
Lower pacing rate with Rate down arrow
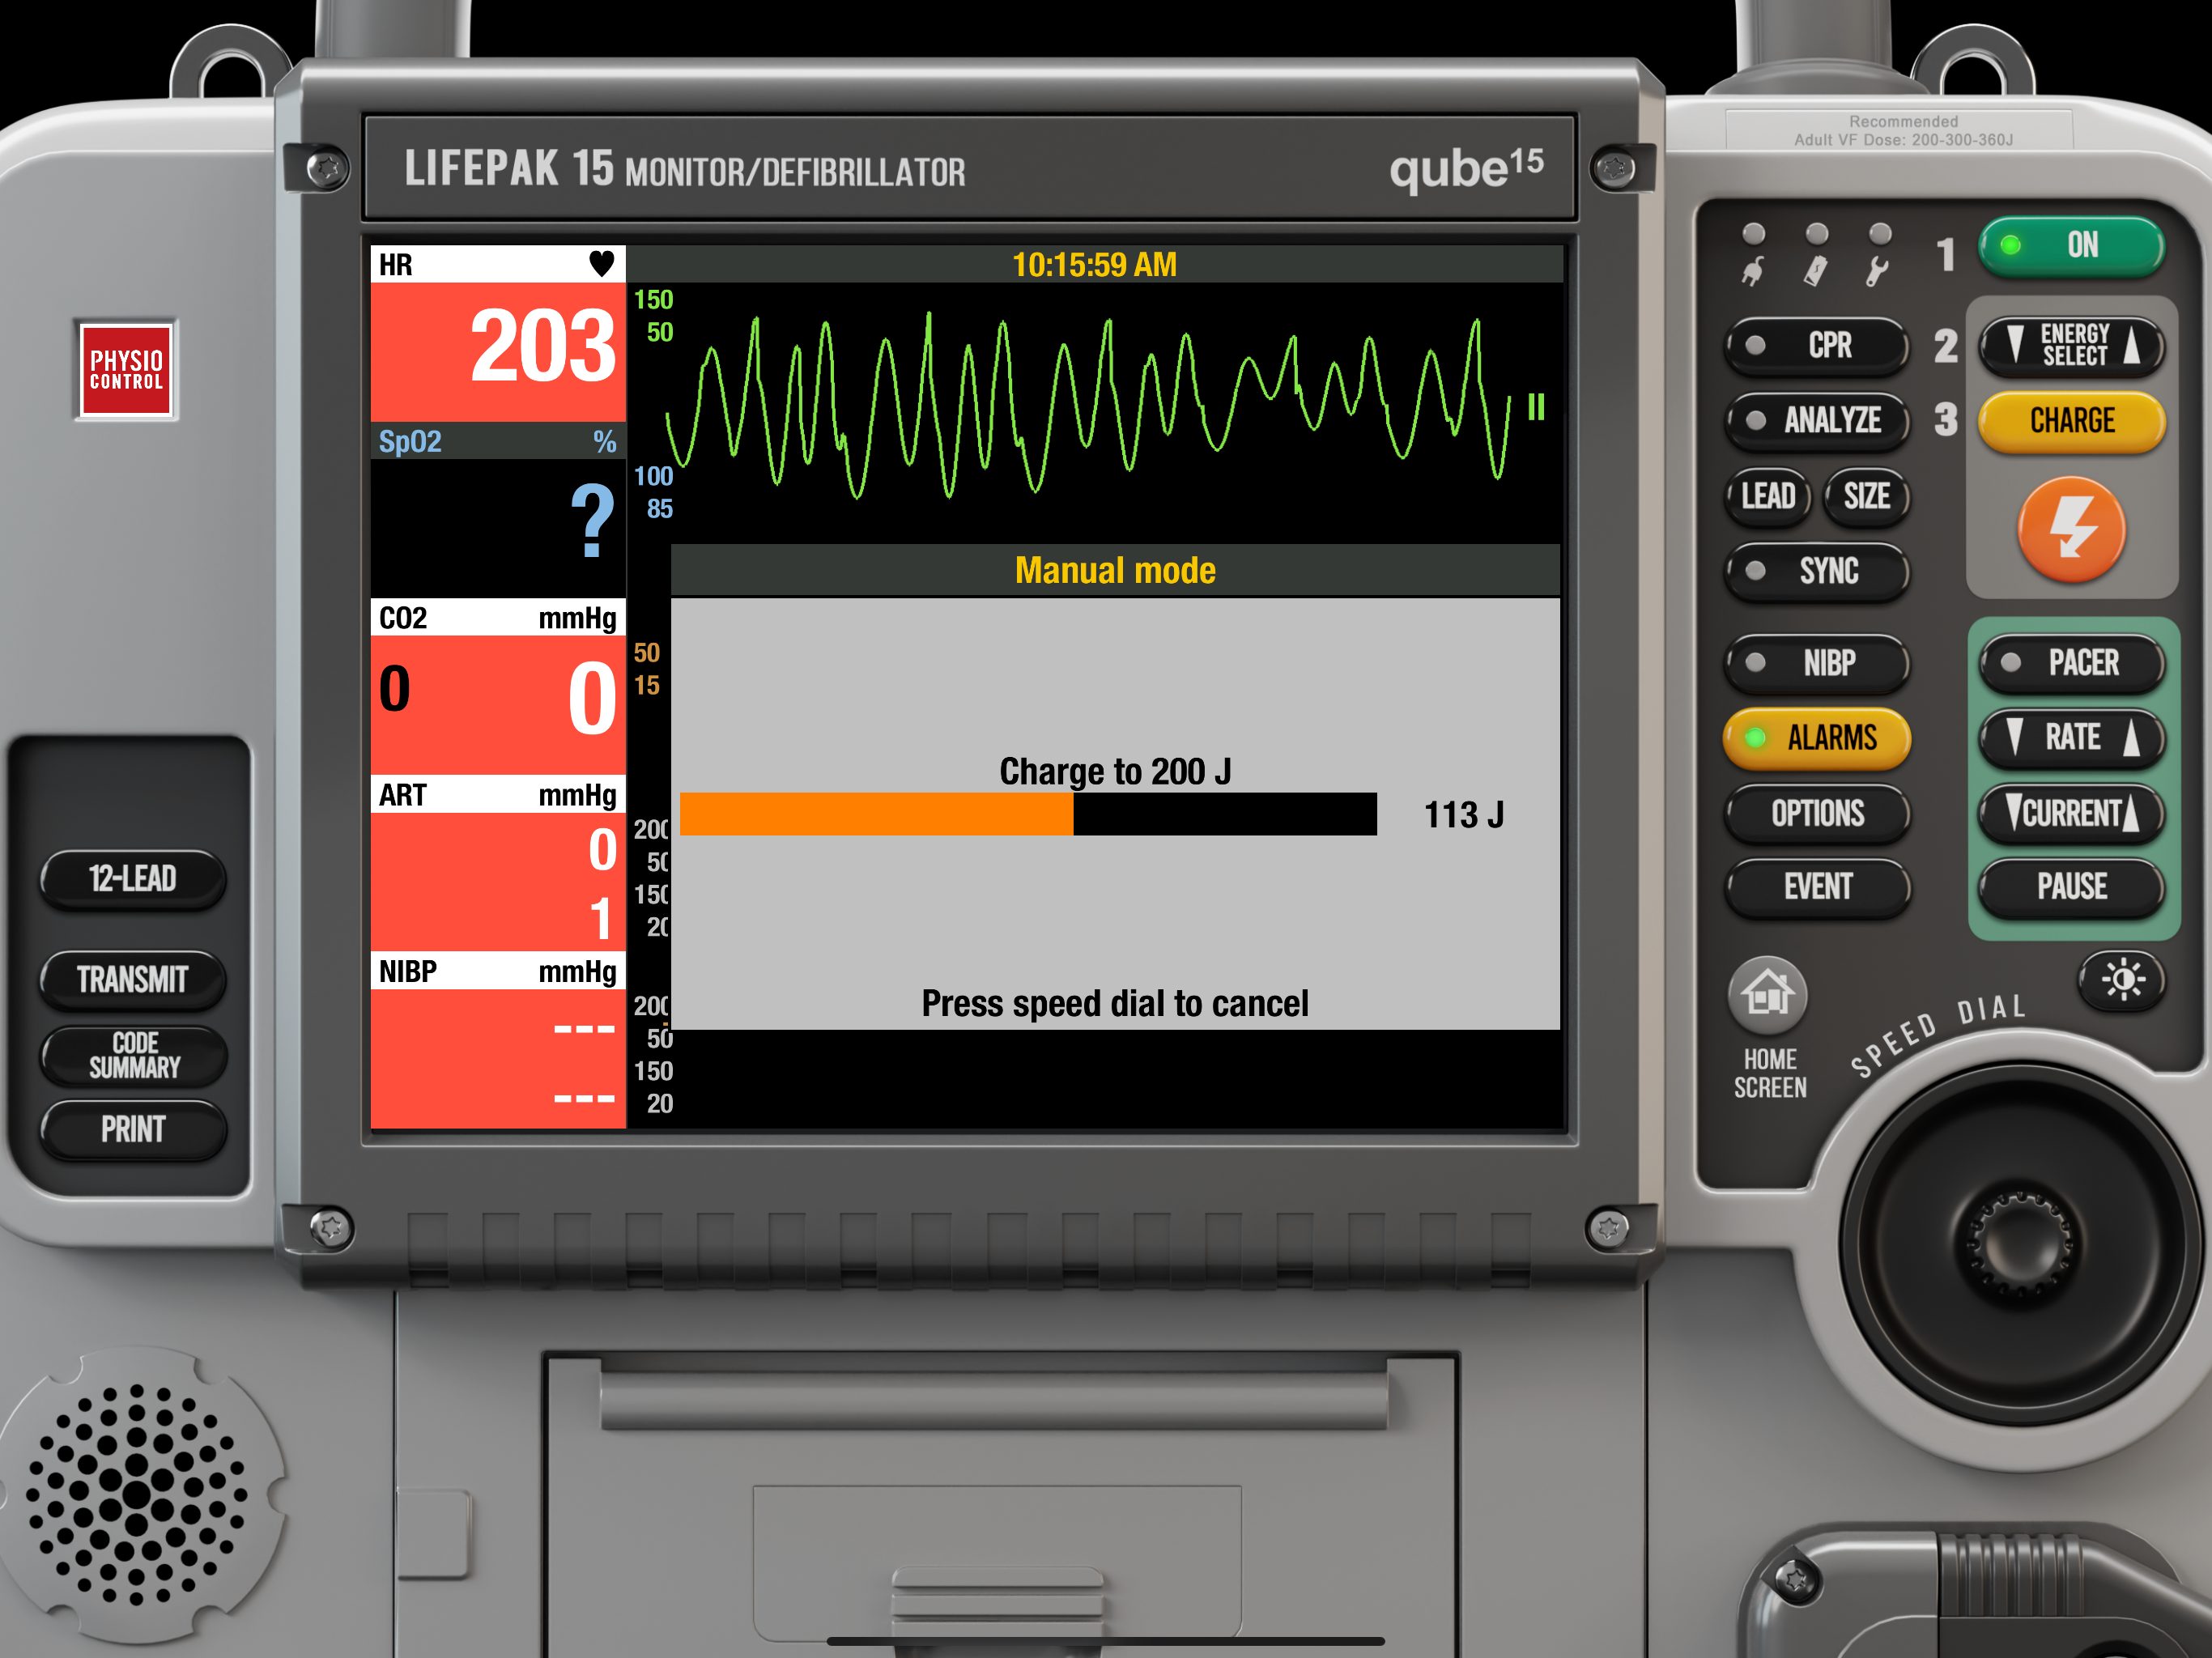click(x=2015, y=737)
